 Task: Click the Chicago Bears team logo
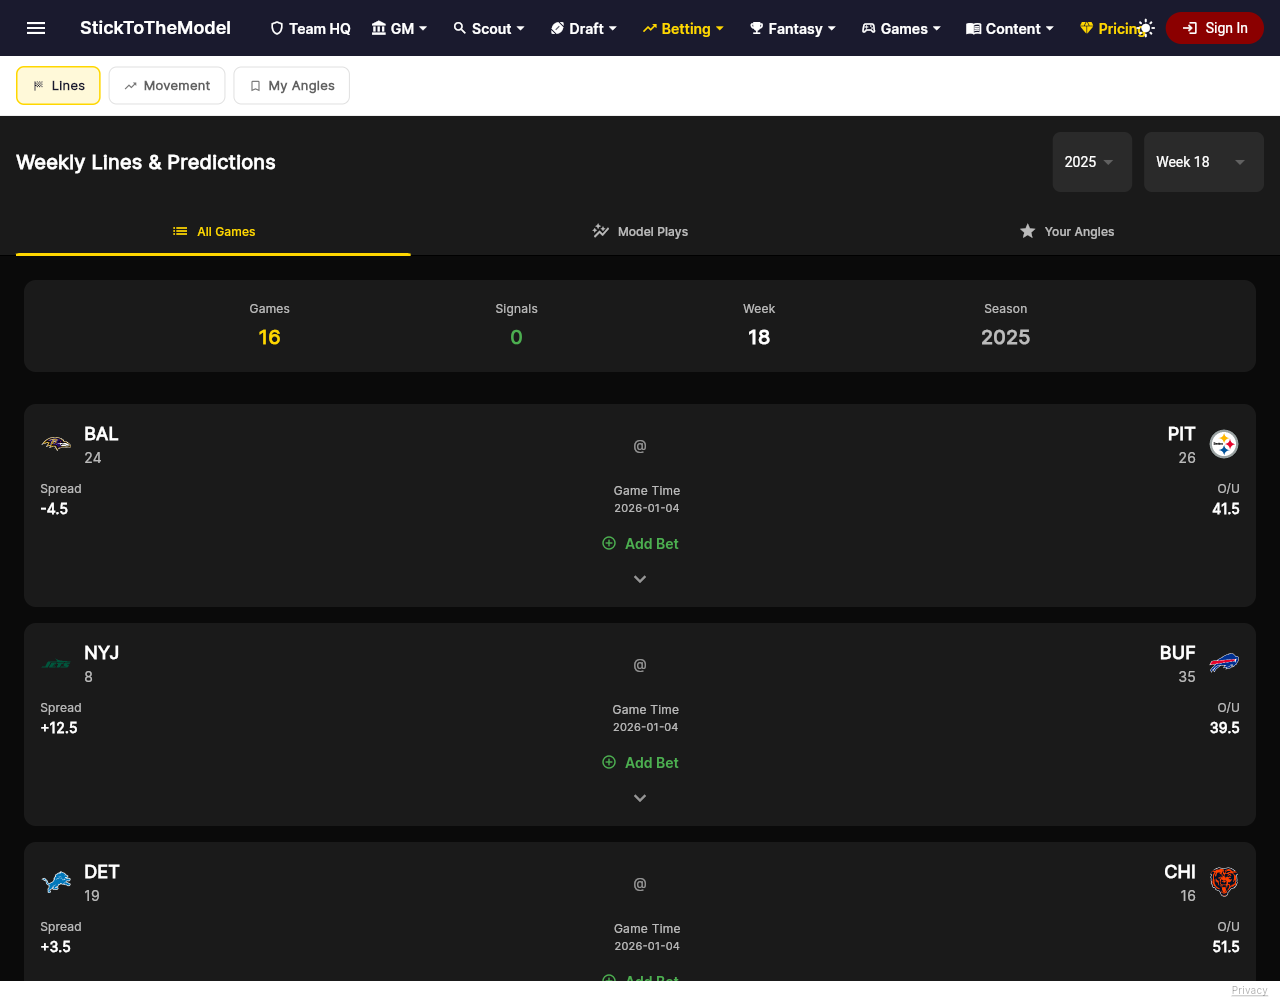pos(1224,881)
